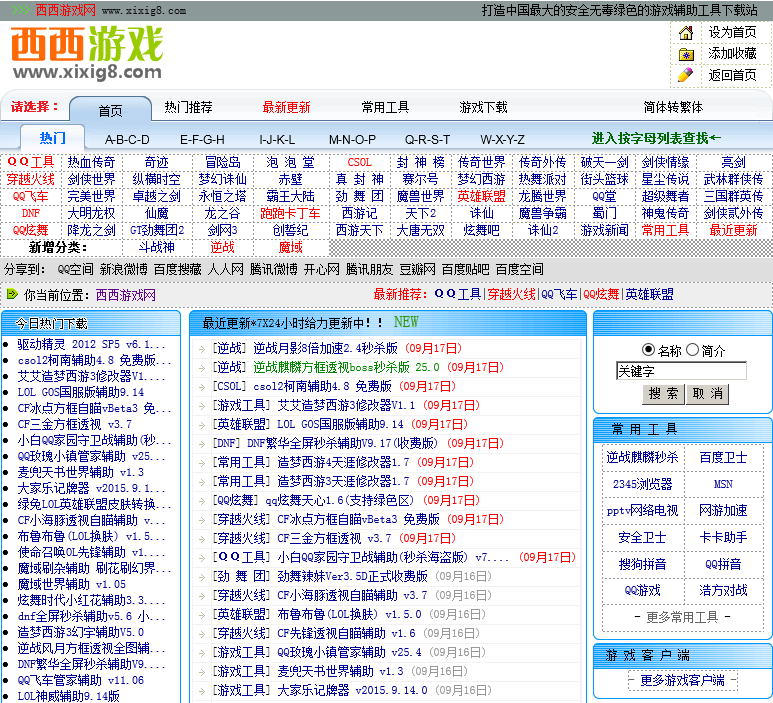Expand 更多游戏客户端 list
The height and width of the screenshot is (703, 773).
click(682, 680)
